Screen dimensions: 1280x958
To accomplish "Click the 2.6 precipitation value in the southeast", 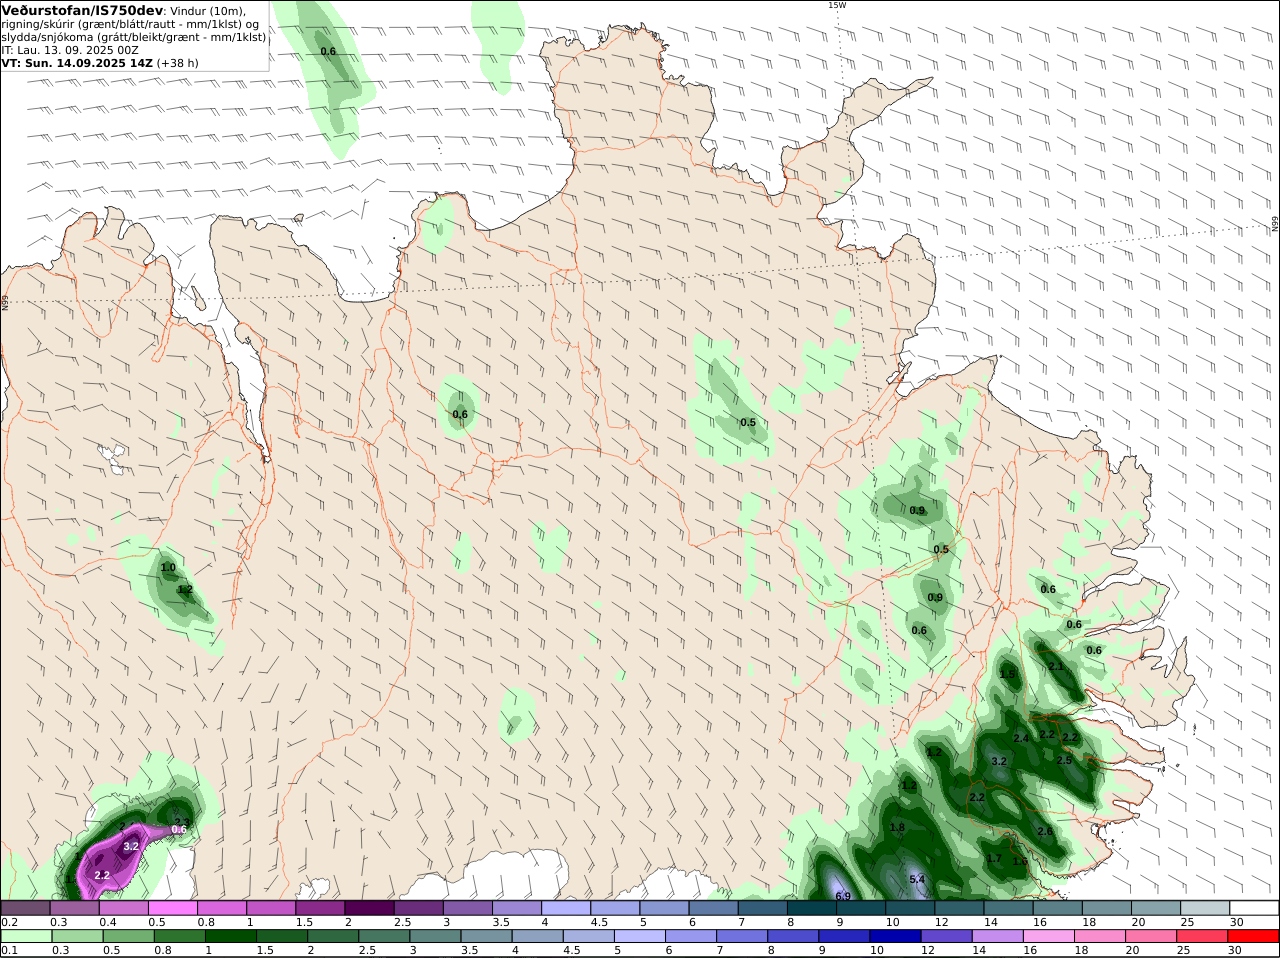I will click(x=1045, y=832).
